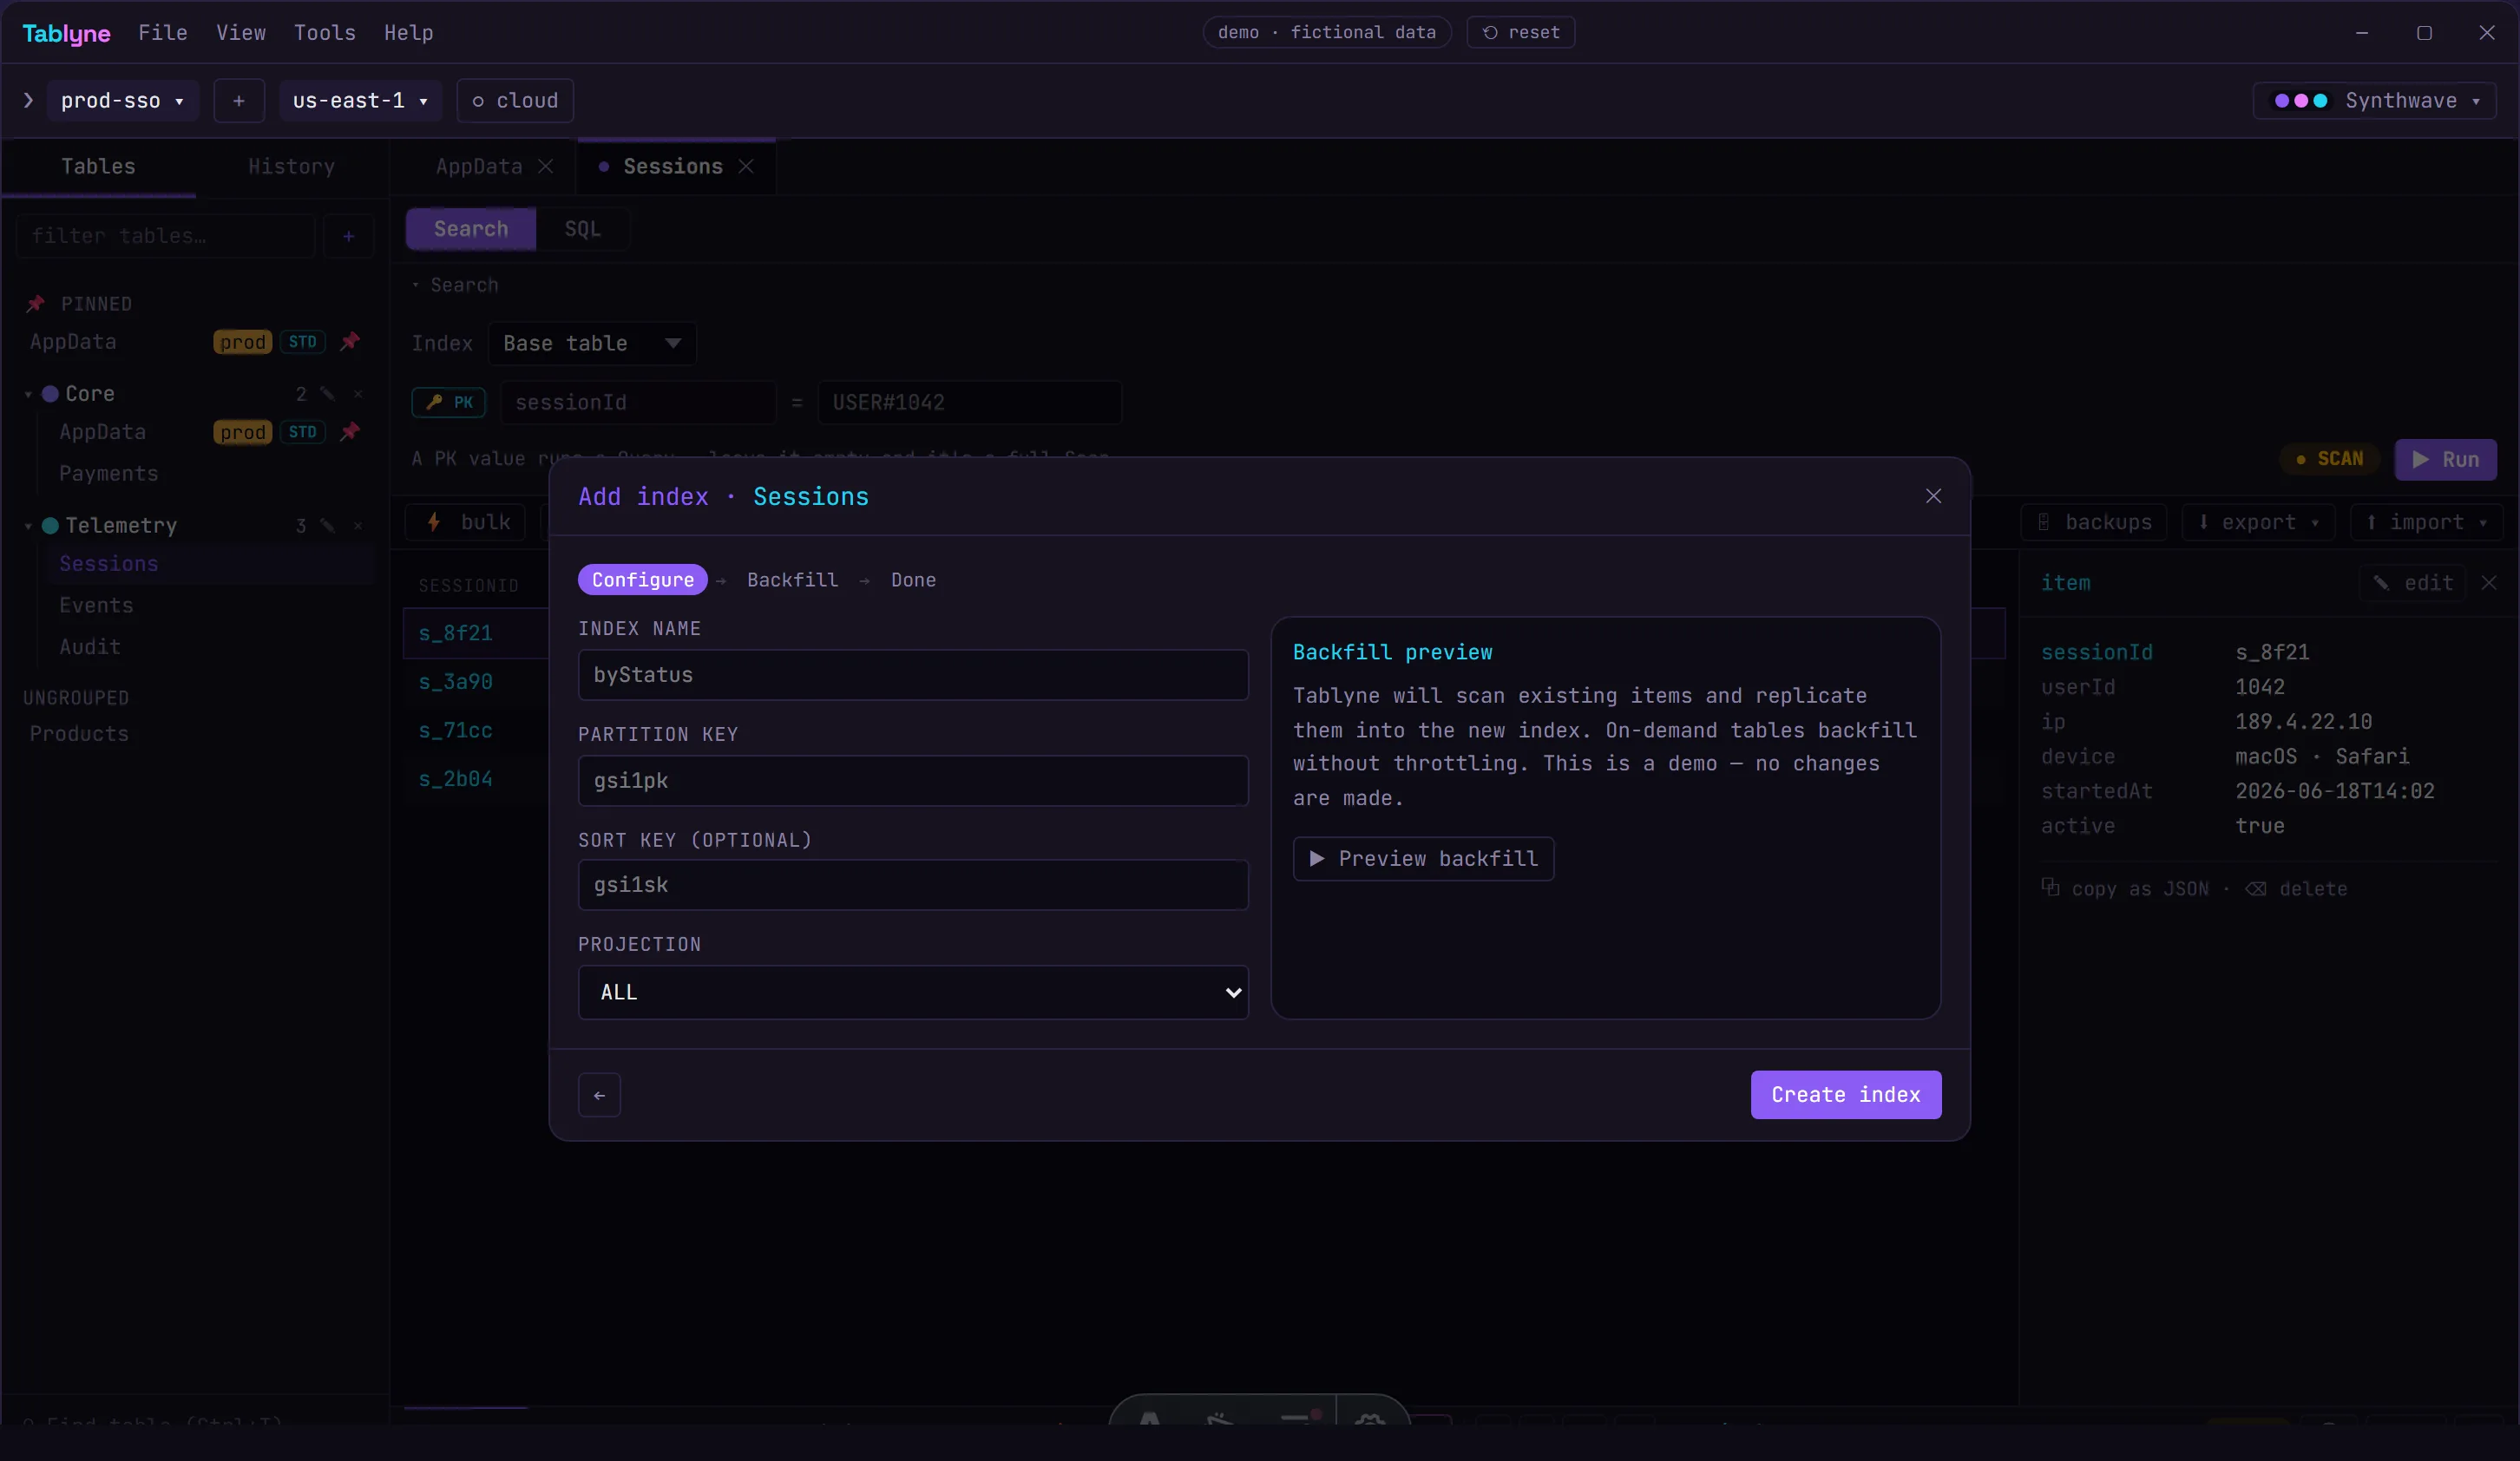This screenshot has width=2520, height=1461.
Task: Click the USER#1042 value field
Action: pos(969,402)
